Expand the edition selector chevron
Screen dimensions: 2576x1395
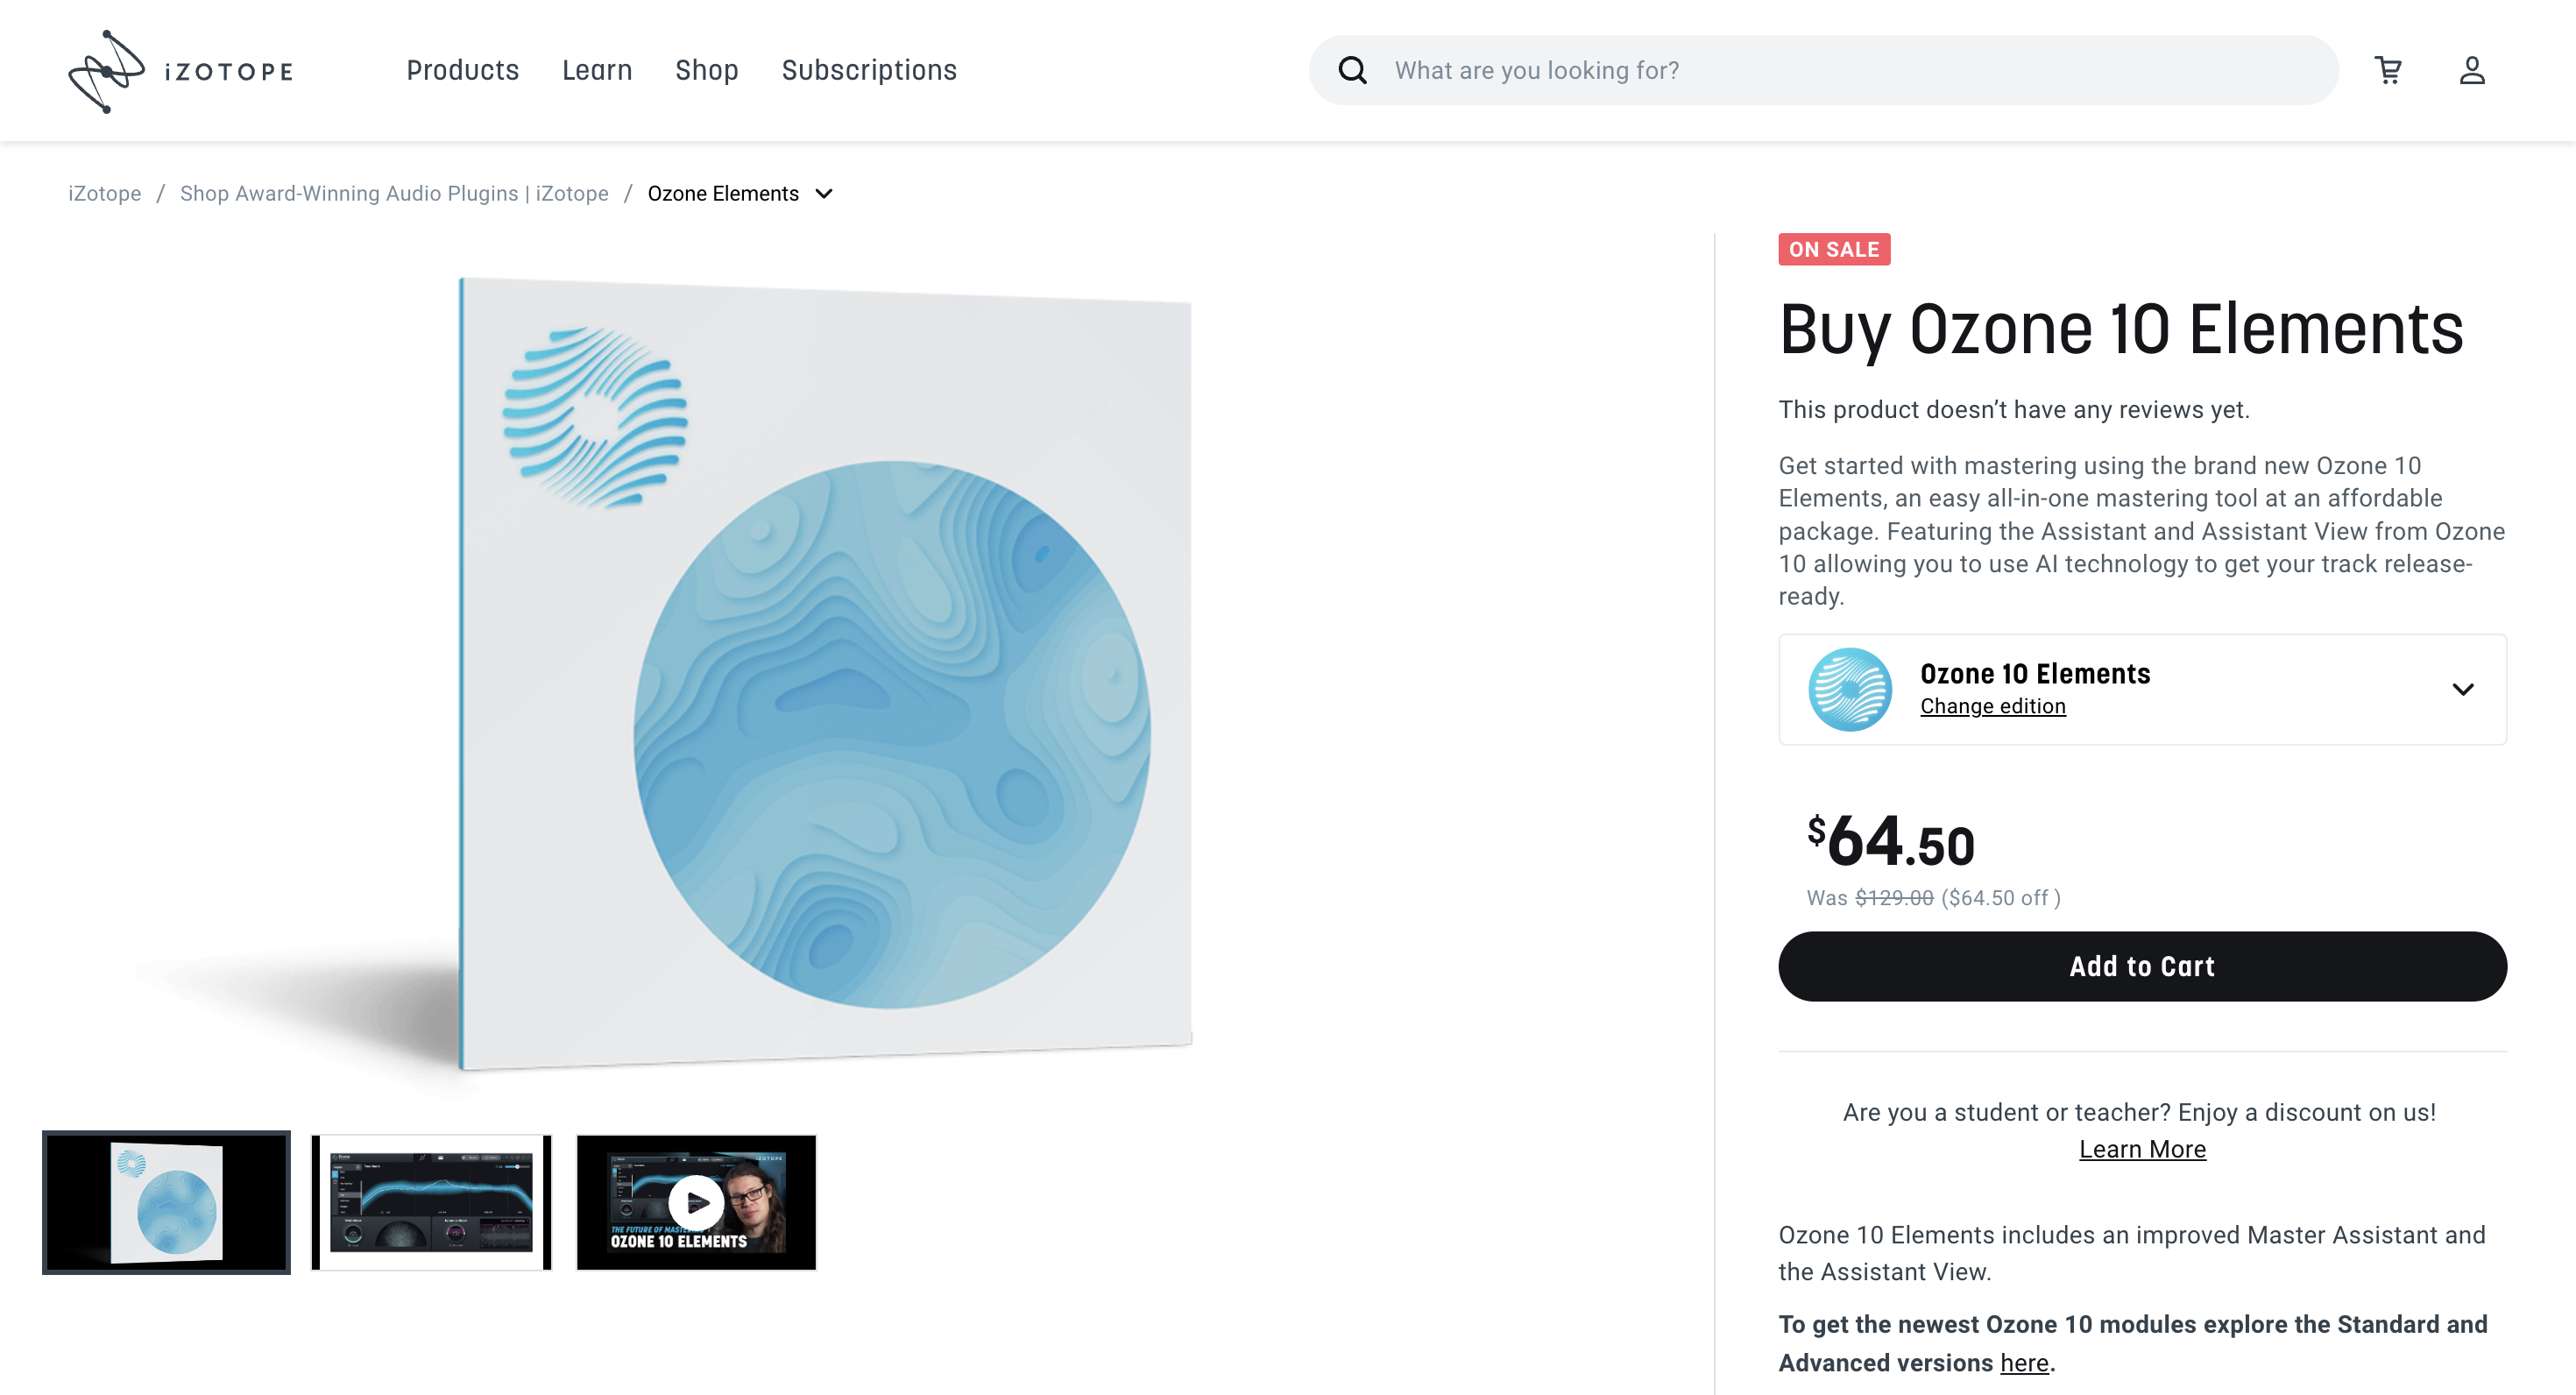(x=2462, y=689)
